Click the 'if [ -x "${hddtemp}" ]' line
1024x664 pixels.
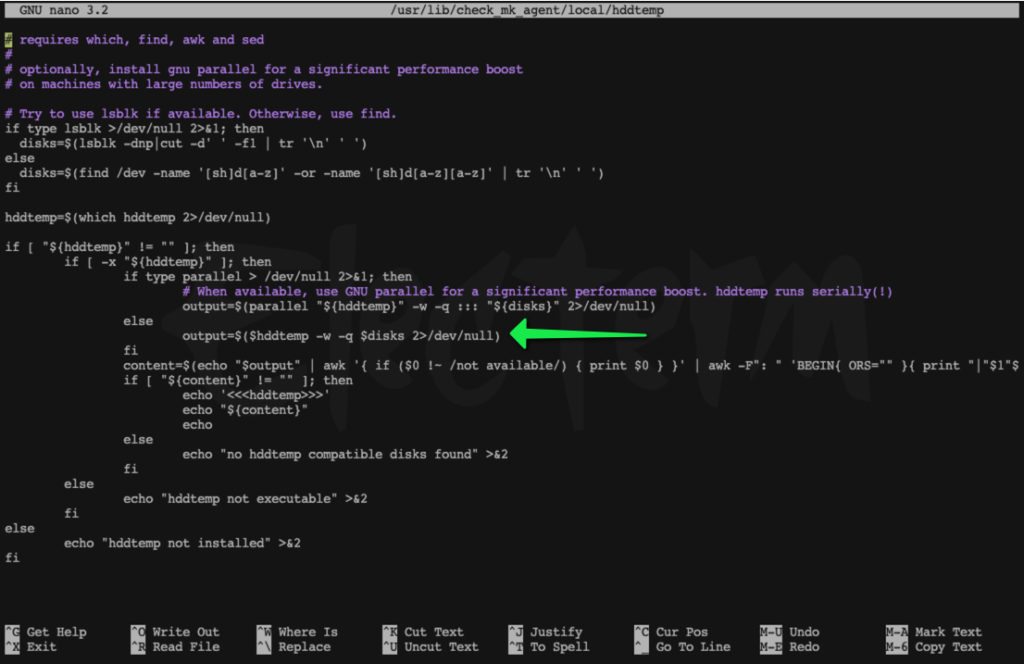(168, 262)
